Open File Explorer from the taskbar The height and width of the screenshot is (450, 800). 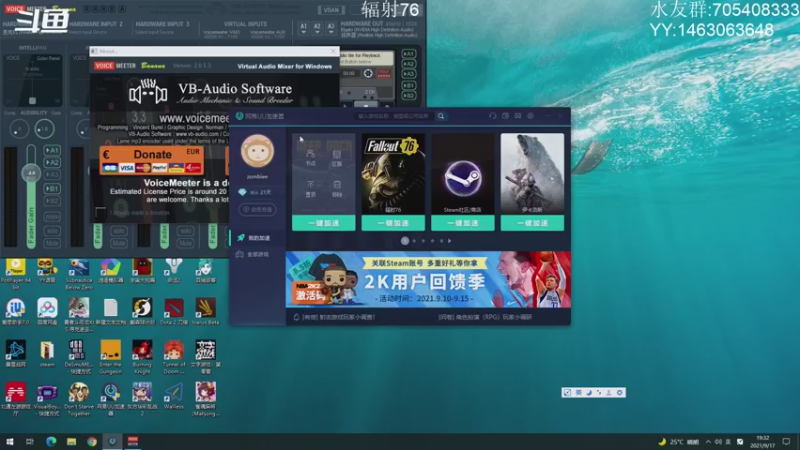71,441
